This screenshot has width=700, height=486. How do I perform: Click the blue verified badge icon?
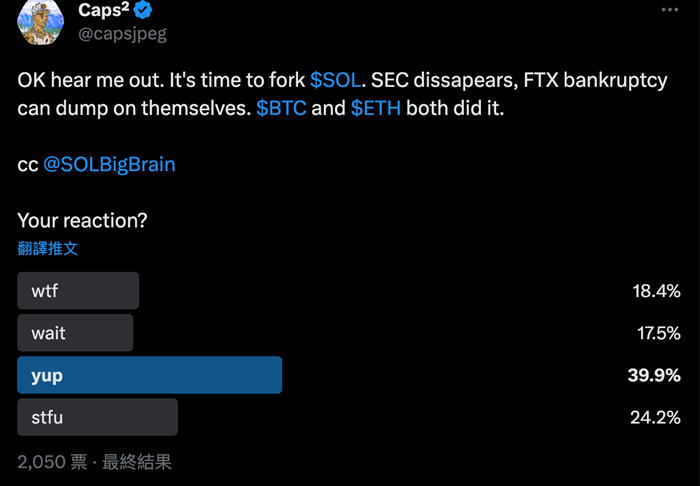(144, 11)
